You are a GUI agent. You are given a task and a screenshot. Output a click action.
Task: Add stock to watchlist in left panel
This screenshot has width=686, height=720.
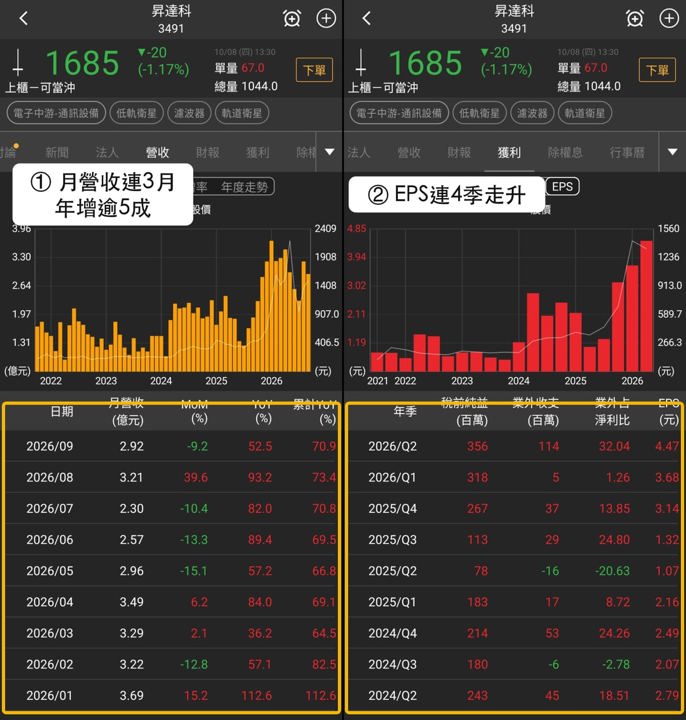tap(326, 18)
